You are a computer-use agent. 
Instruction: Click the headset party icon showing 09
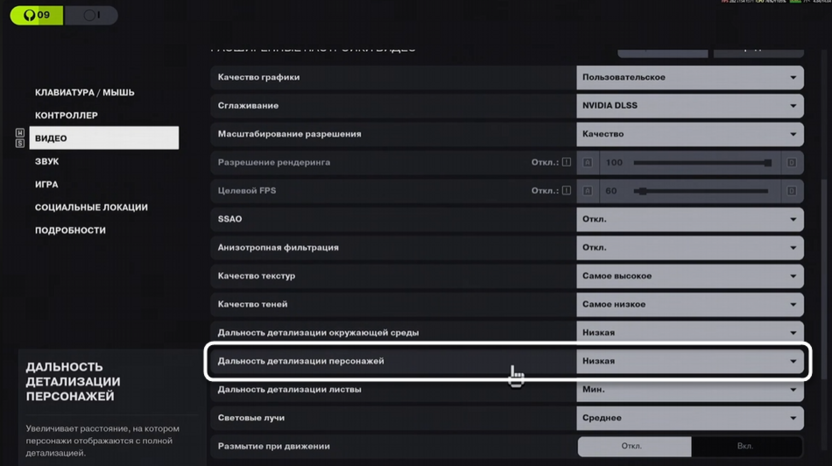click(x=36, y=15)
